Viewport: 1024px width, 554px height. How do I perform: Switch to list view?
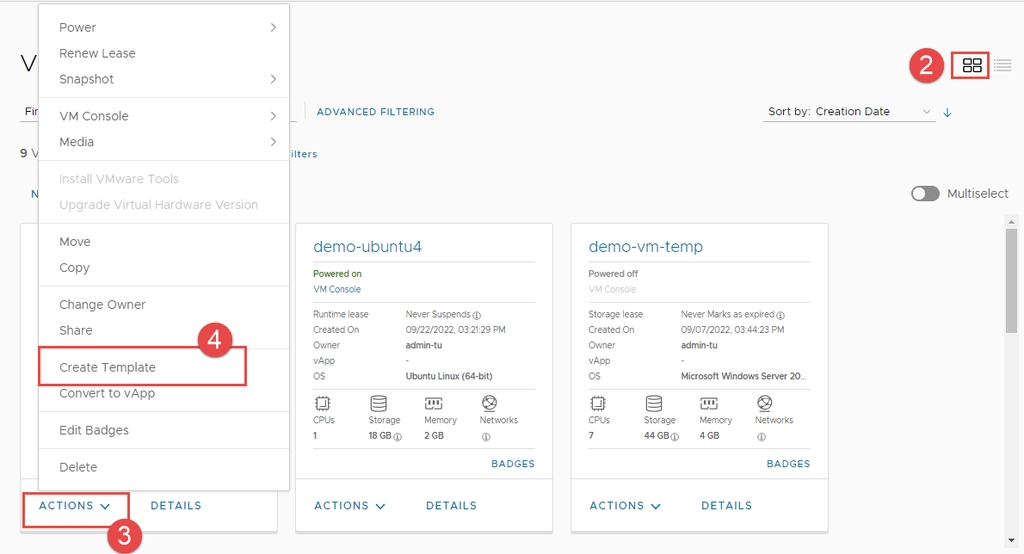point(1002,66)
